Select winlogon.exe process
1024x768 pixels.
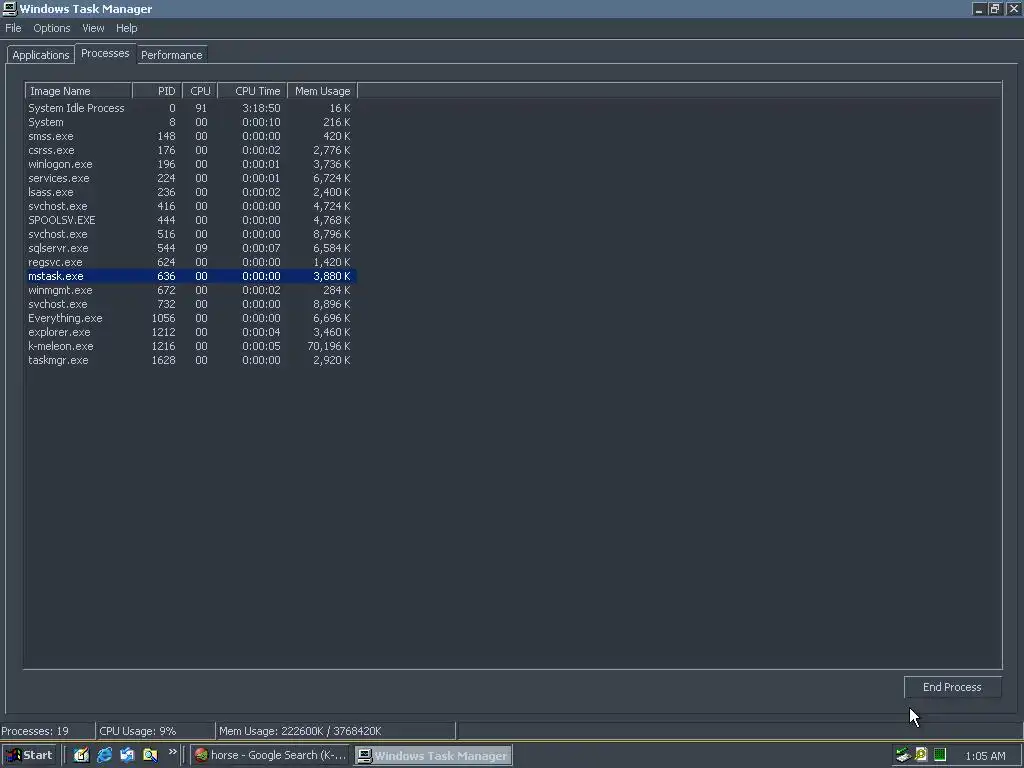pos(191,165)
